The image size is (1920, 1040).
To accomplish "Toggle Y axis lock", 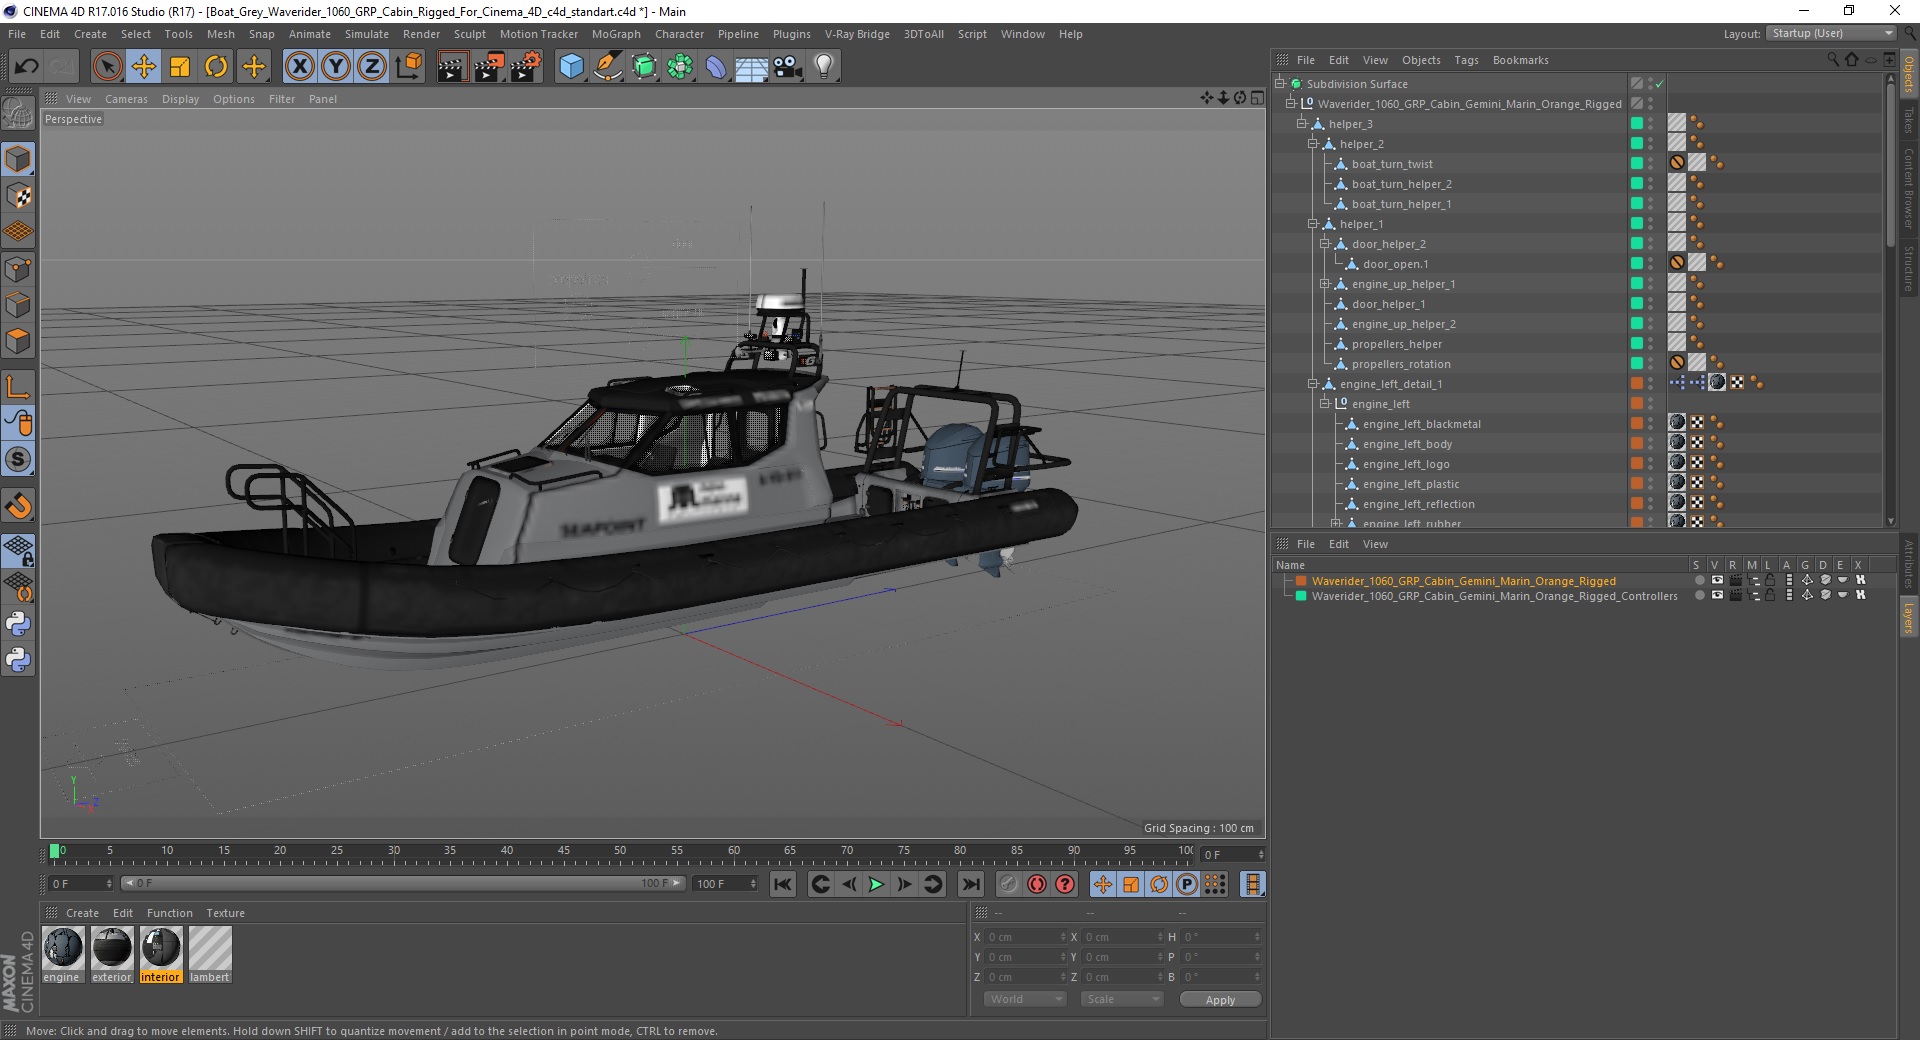I will [336, 67].
